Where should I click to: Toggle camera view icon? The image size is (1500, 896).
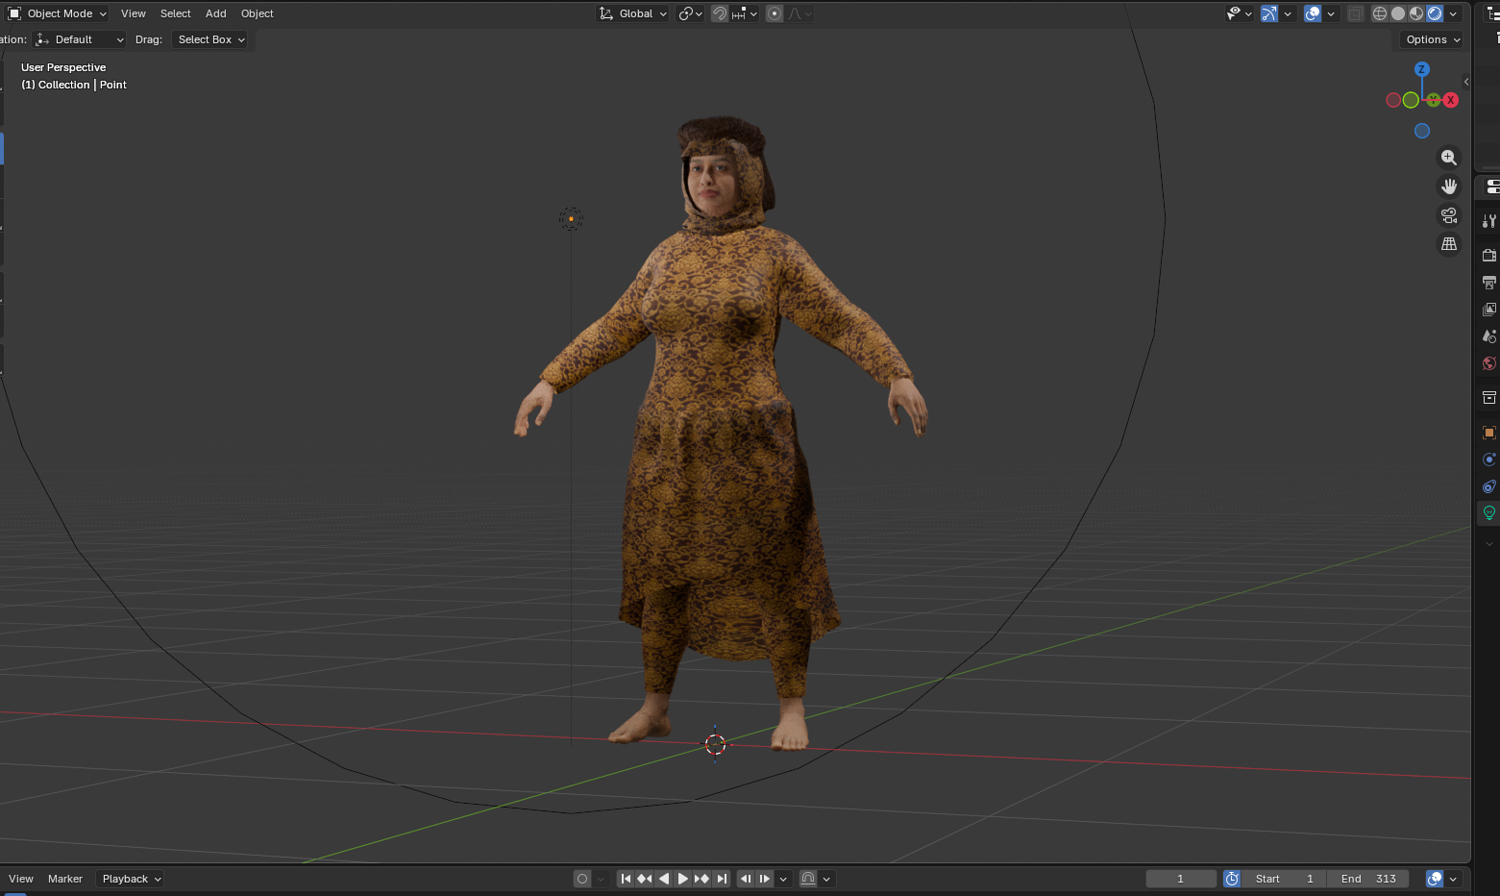click(x=1448, y=216)
